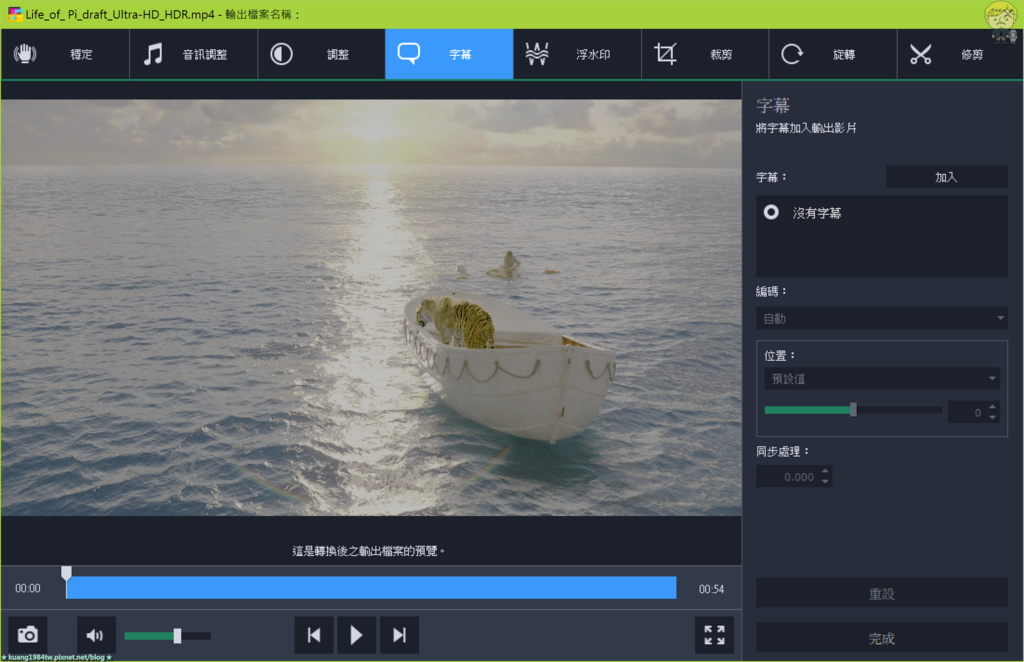The height and width of the screenshot is (662, 1024).
Task: Click the 同步處理 sync value field
Action: pos(787,477)
